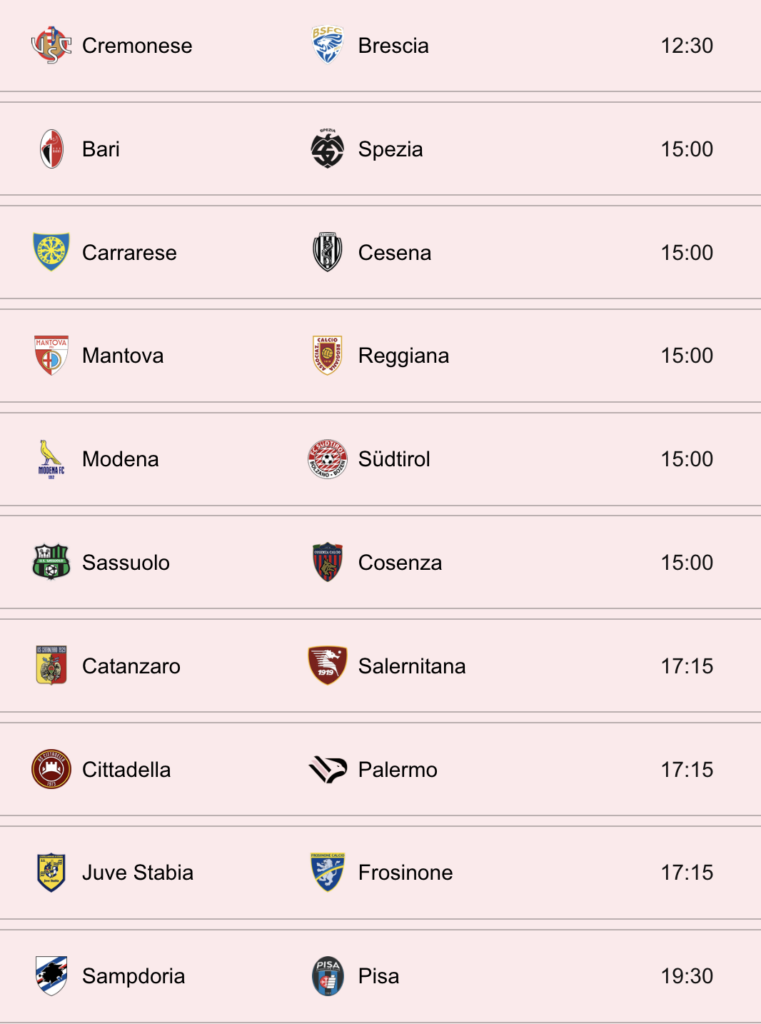The height and width of the screenshot is (1024, 761).
Task: Click the Catanzaro team name
Action: click(131, 666)
